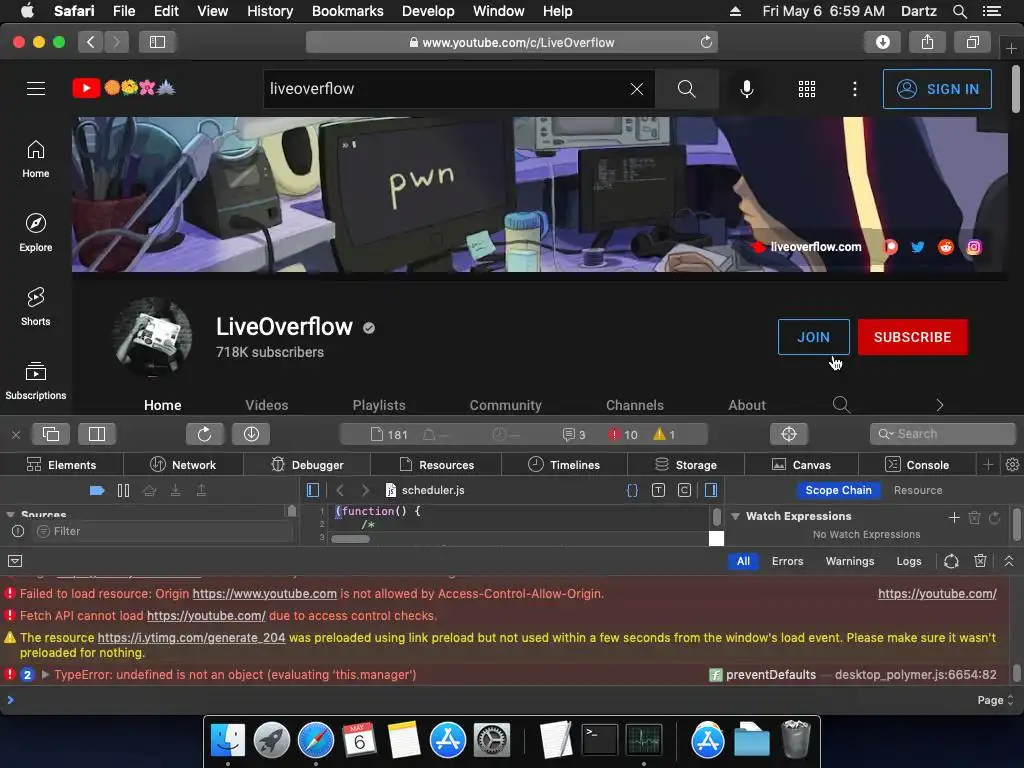Reload page from the inspector toolbar
This screenshot has height=768, width=1024.
point(204,434)
